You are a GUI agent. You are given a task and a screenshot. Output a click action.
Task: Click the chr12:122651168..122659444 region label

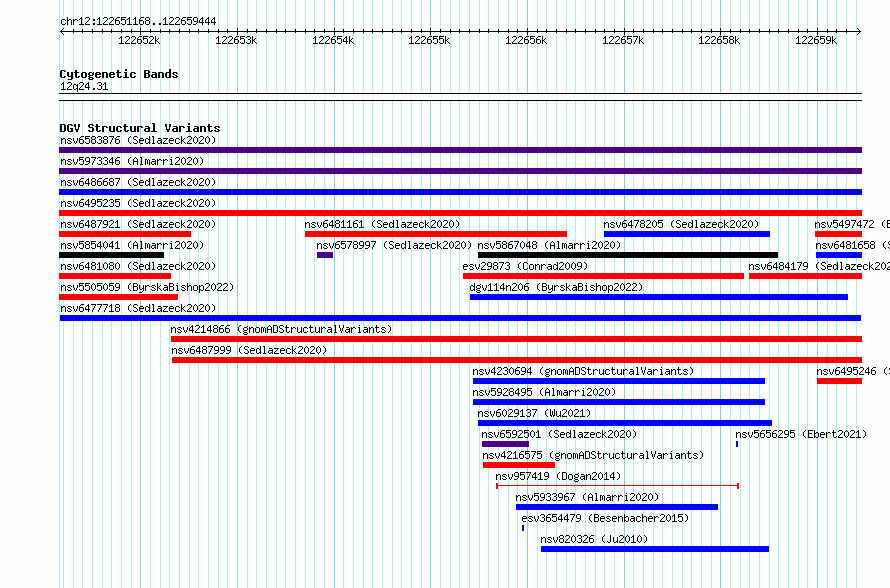point(138,22)
